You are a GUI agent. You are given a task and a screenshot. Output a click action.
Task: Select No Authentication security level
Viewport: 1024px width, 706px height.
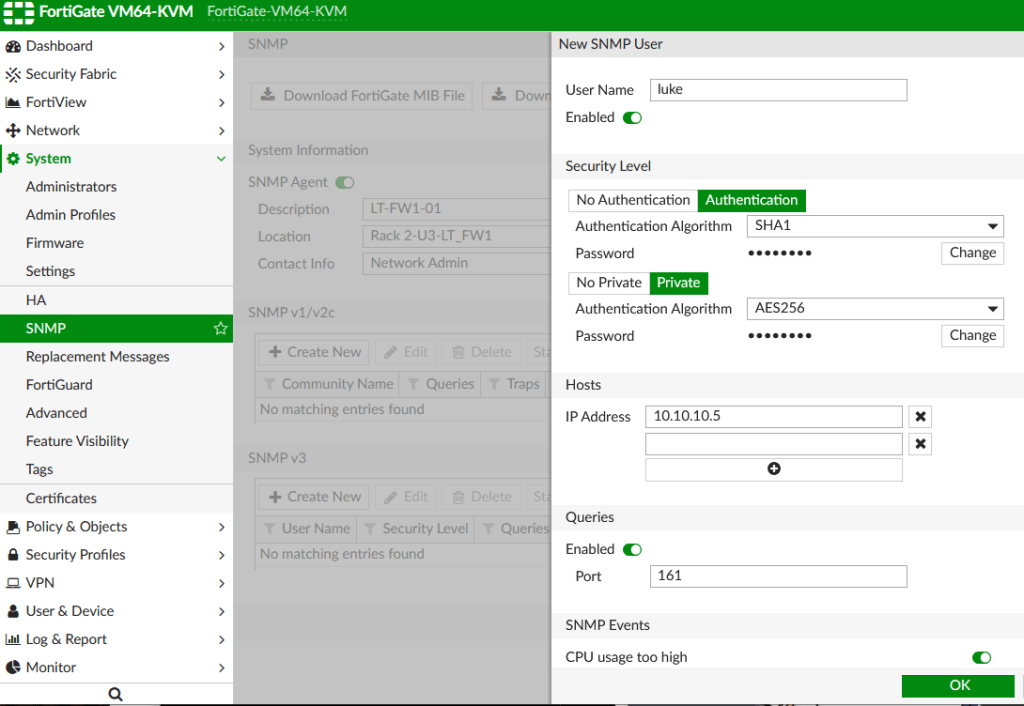tap(633, 200)
